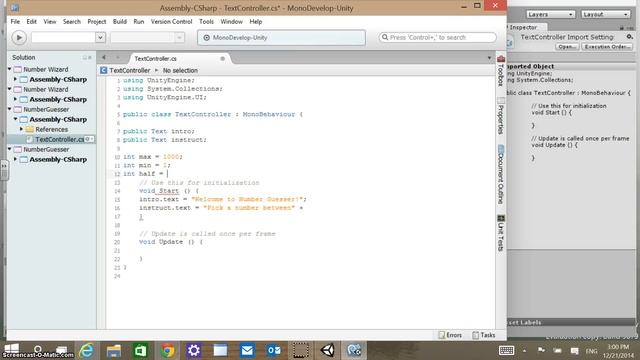Click the 'void Update ()' code line
This screenshot has height=360, width=640.
(x=171, y=242)
